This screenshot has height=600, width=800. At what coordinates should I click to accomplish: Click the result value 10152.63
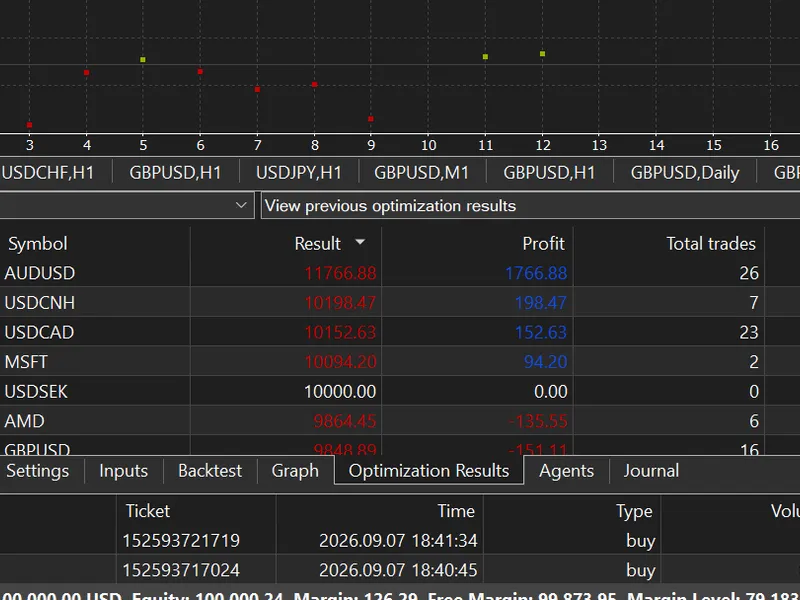pos(340,333)
